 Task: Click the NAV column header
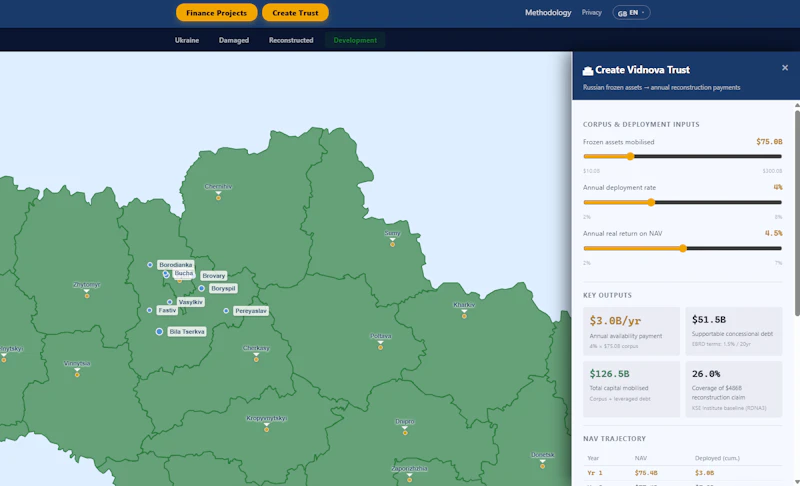coord(641,458)
